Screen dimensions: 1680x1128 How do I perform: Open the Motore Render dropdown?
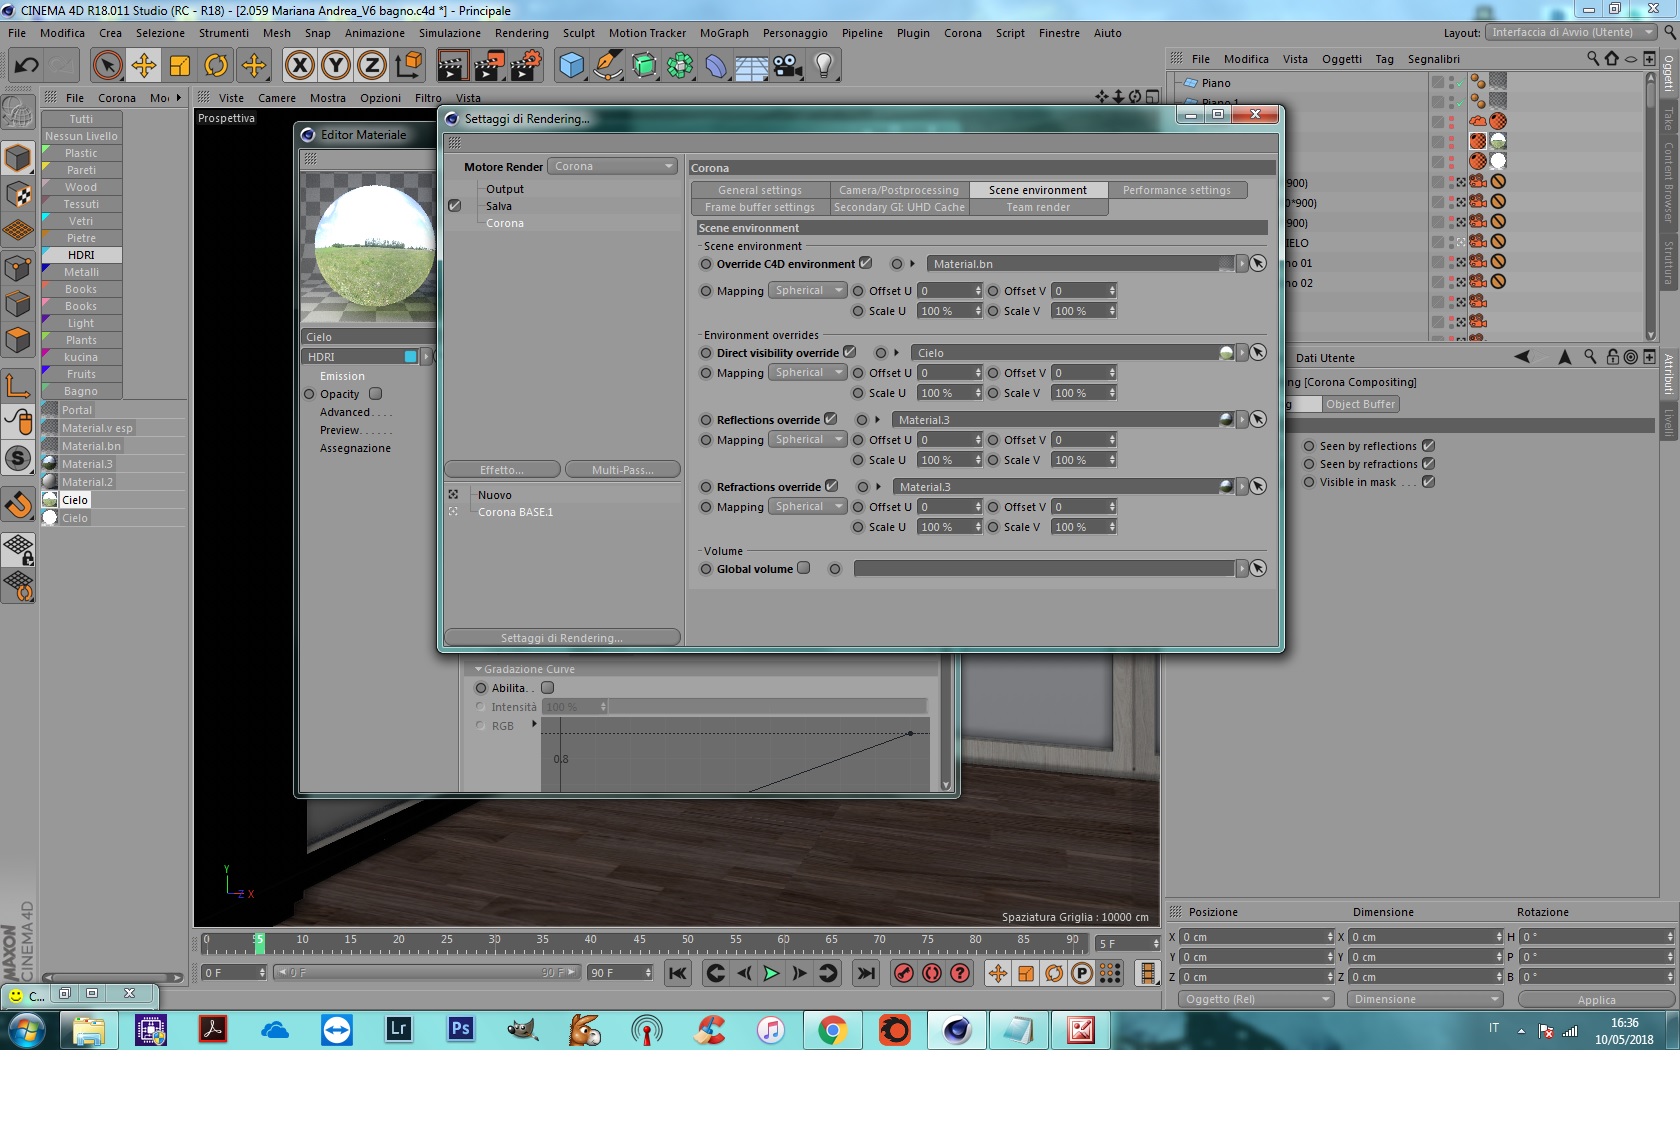(614, 167)
